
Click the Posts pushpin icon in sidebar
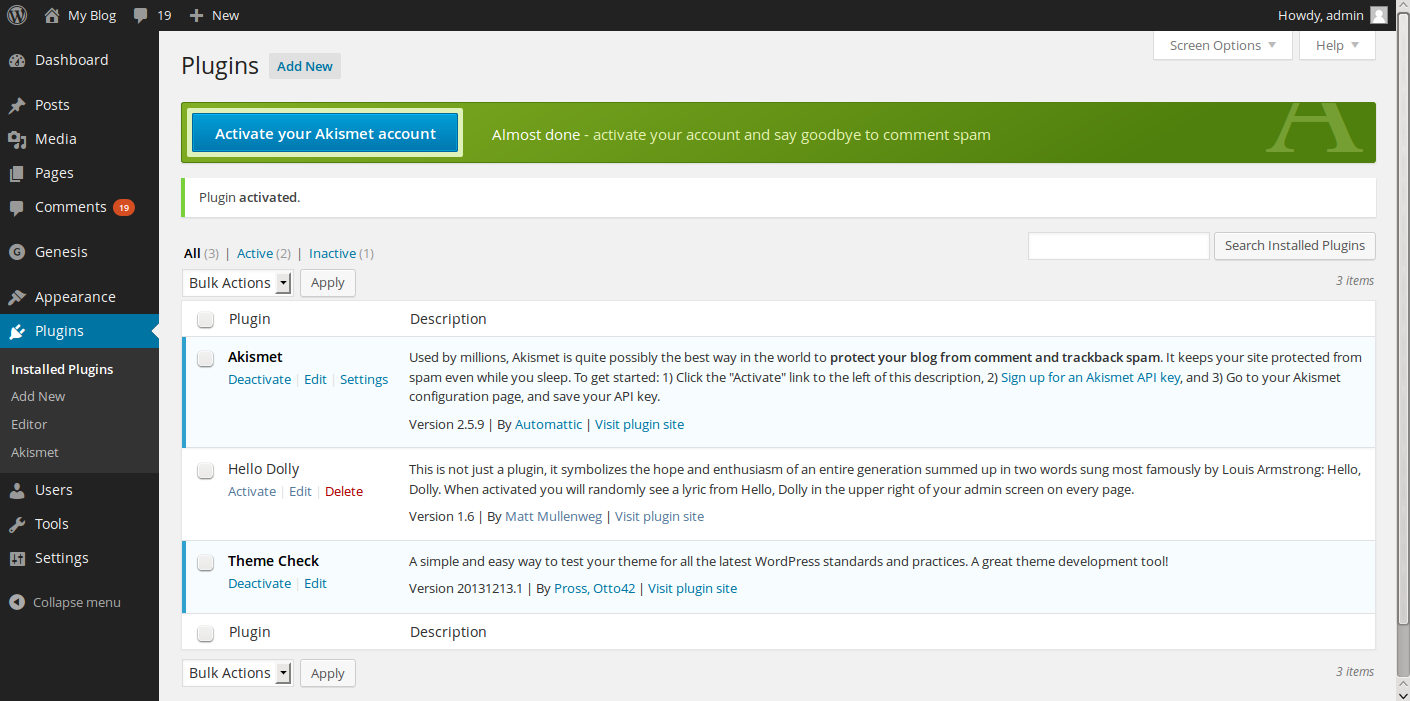(x=17, y=105)
